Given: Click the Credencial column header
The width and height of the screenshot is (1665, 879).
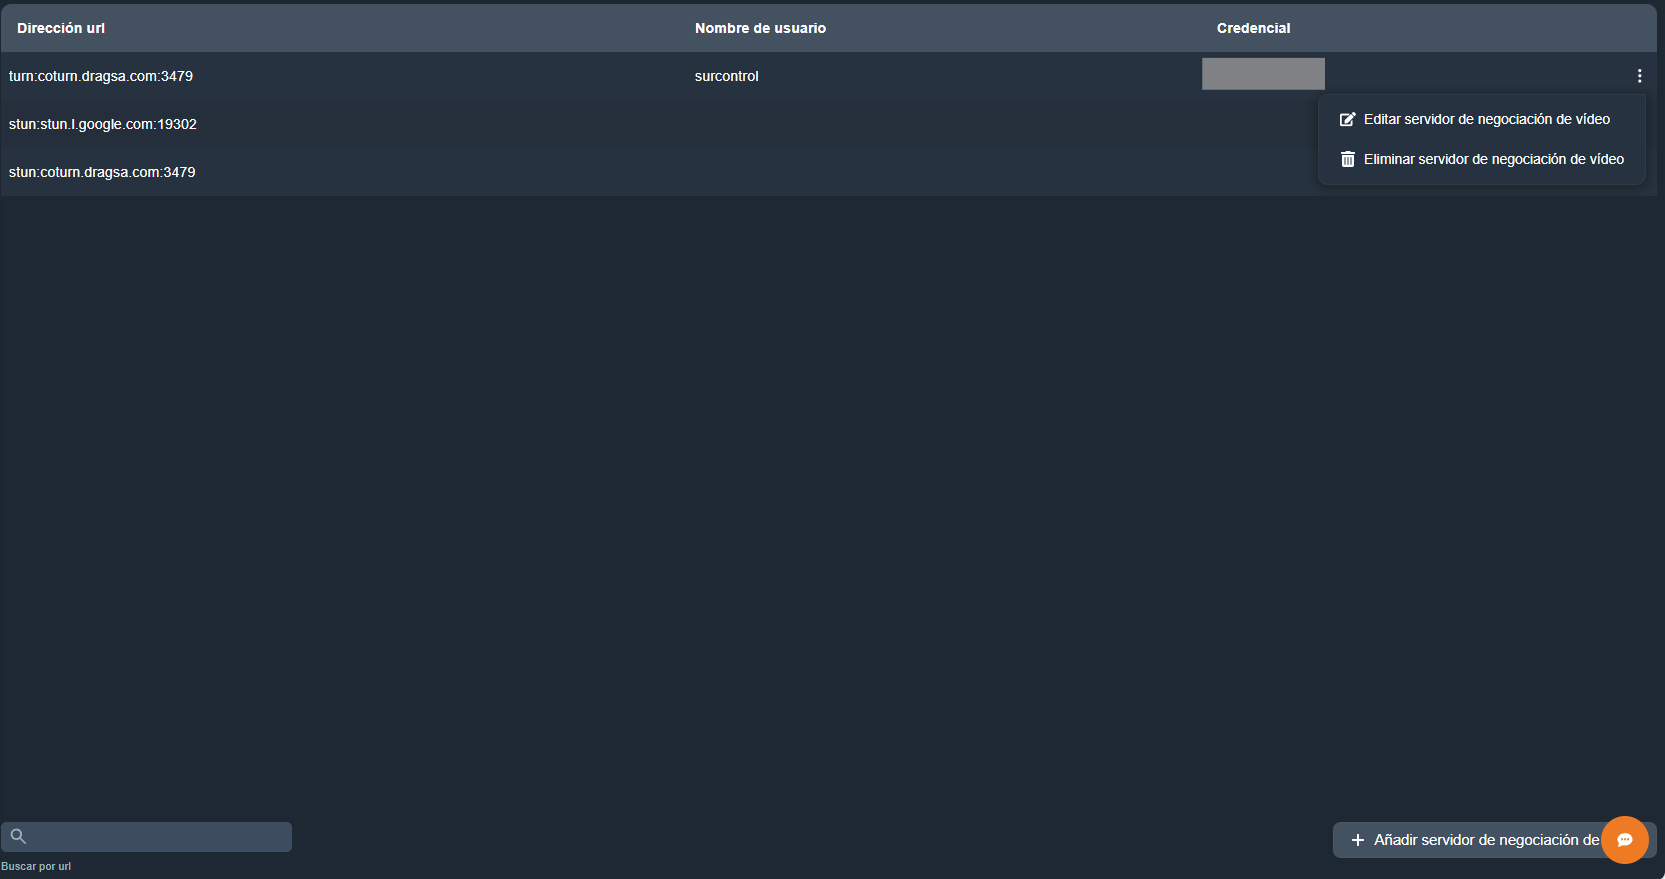Looking at the screenshot, I should [1253, 28].
